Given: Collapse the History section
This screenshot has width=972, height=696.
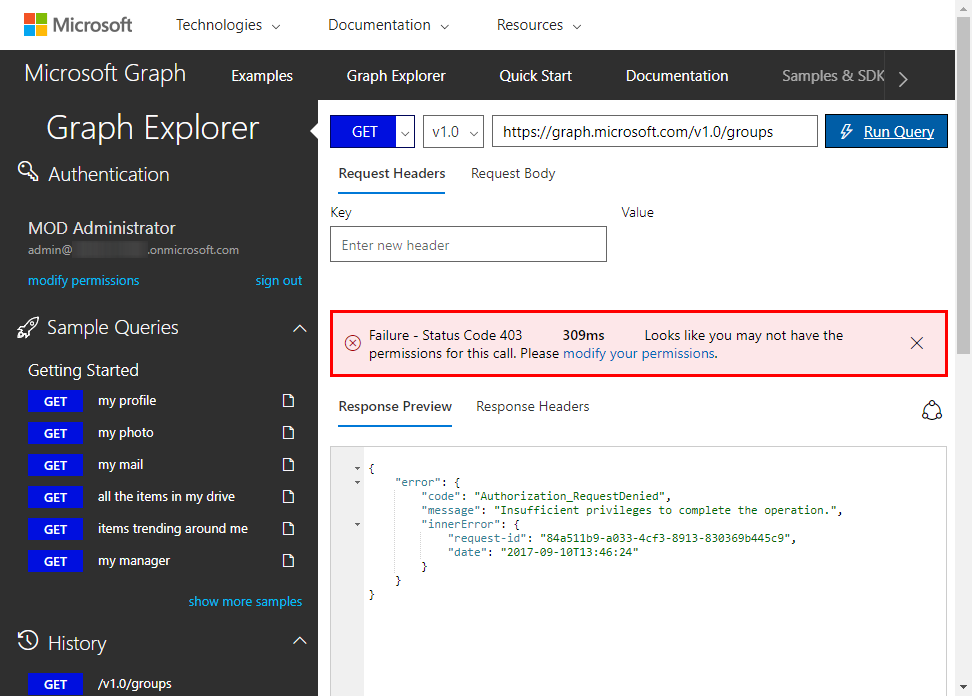Looking at the screenshot, I should (298, 642).
